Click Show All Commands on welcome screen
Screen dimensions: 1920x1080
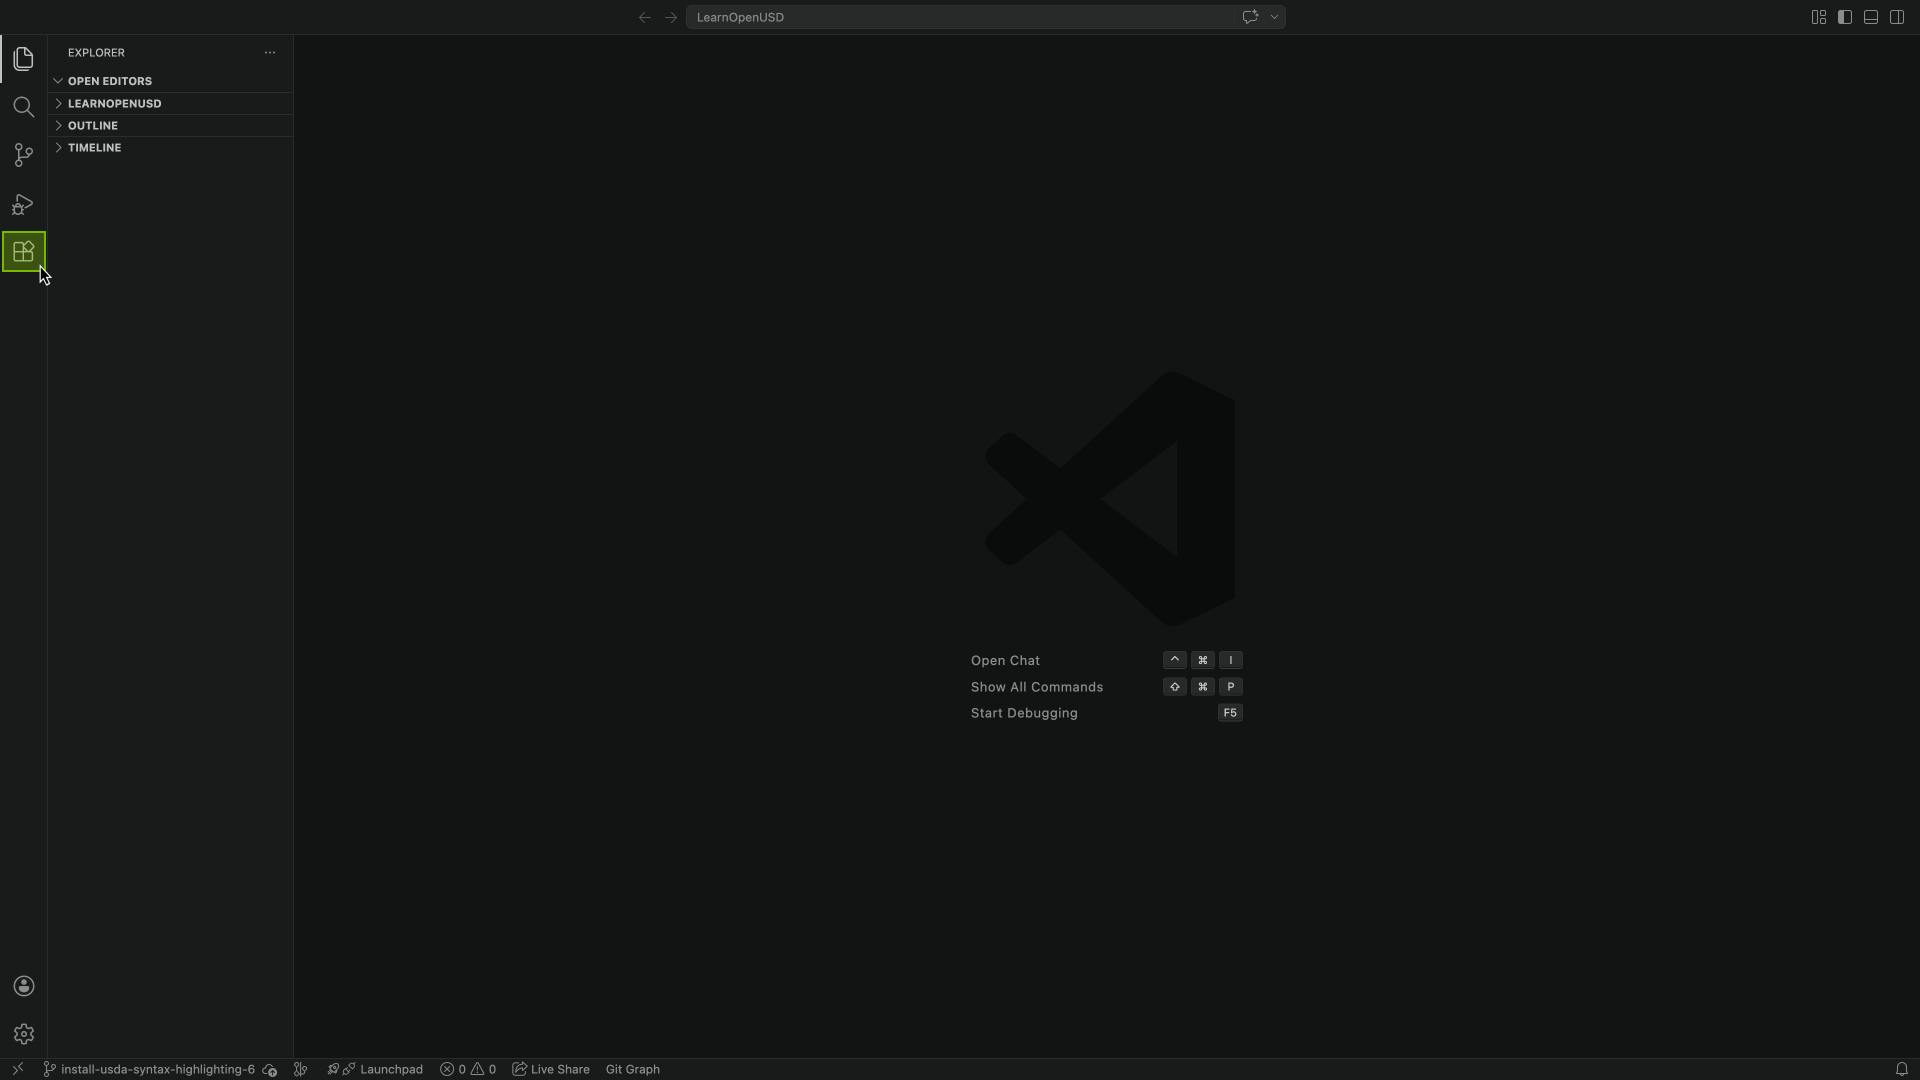1037,687
